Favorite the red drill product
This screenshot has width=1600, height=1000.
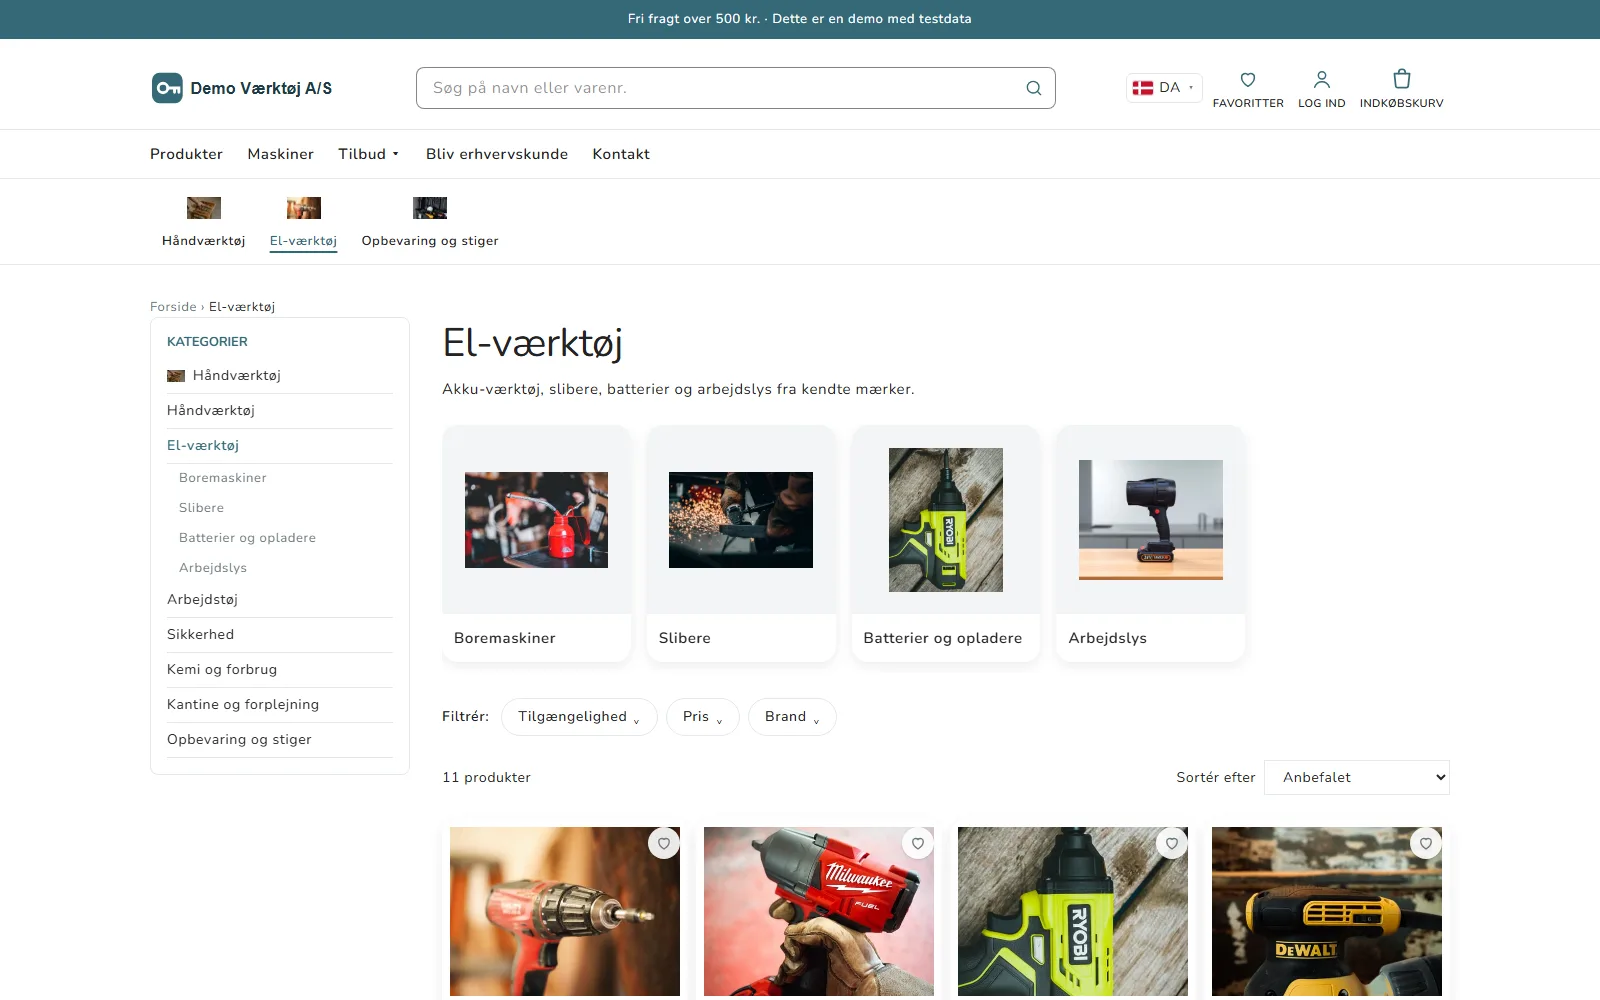coord(664,843)
